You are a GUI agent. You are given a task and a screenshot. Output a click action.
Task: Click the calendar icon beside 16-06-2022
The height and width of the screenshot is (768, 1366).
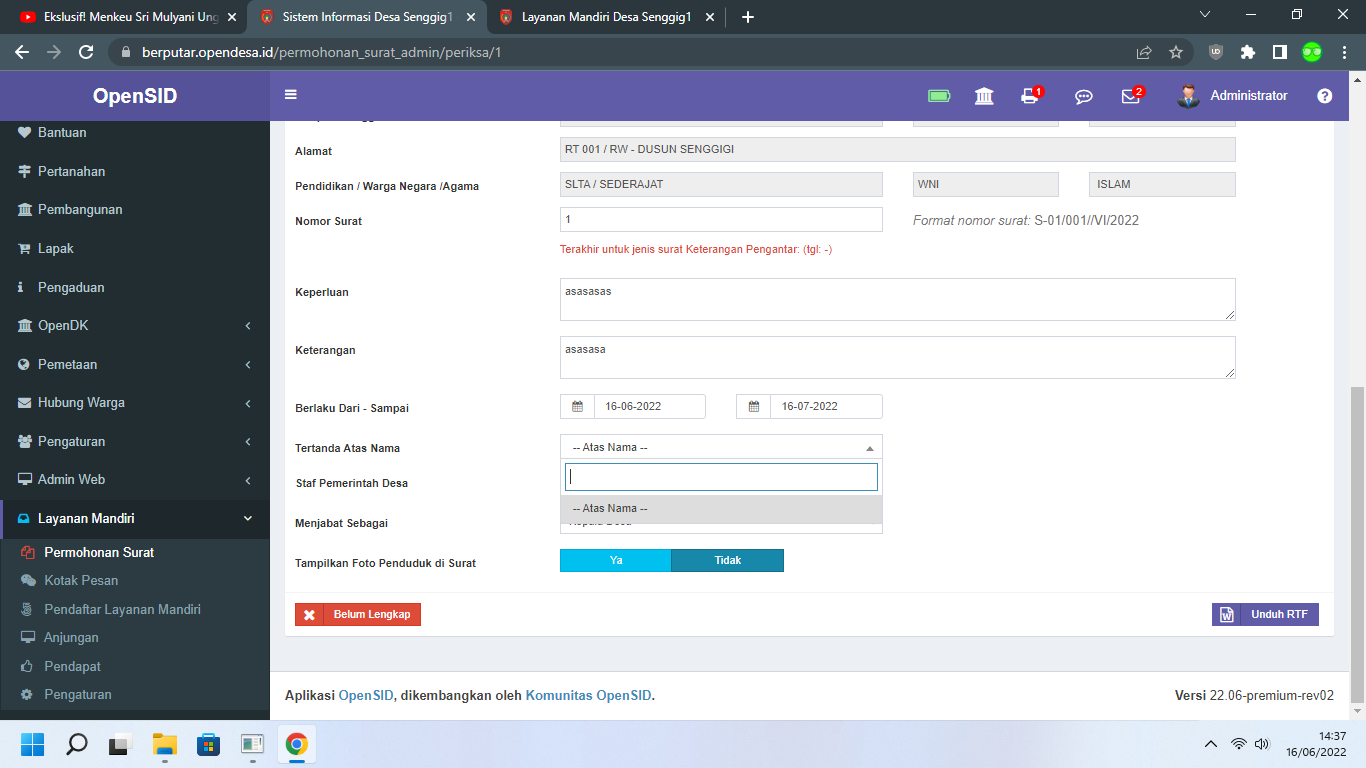[x=576, y=406]
